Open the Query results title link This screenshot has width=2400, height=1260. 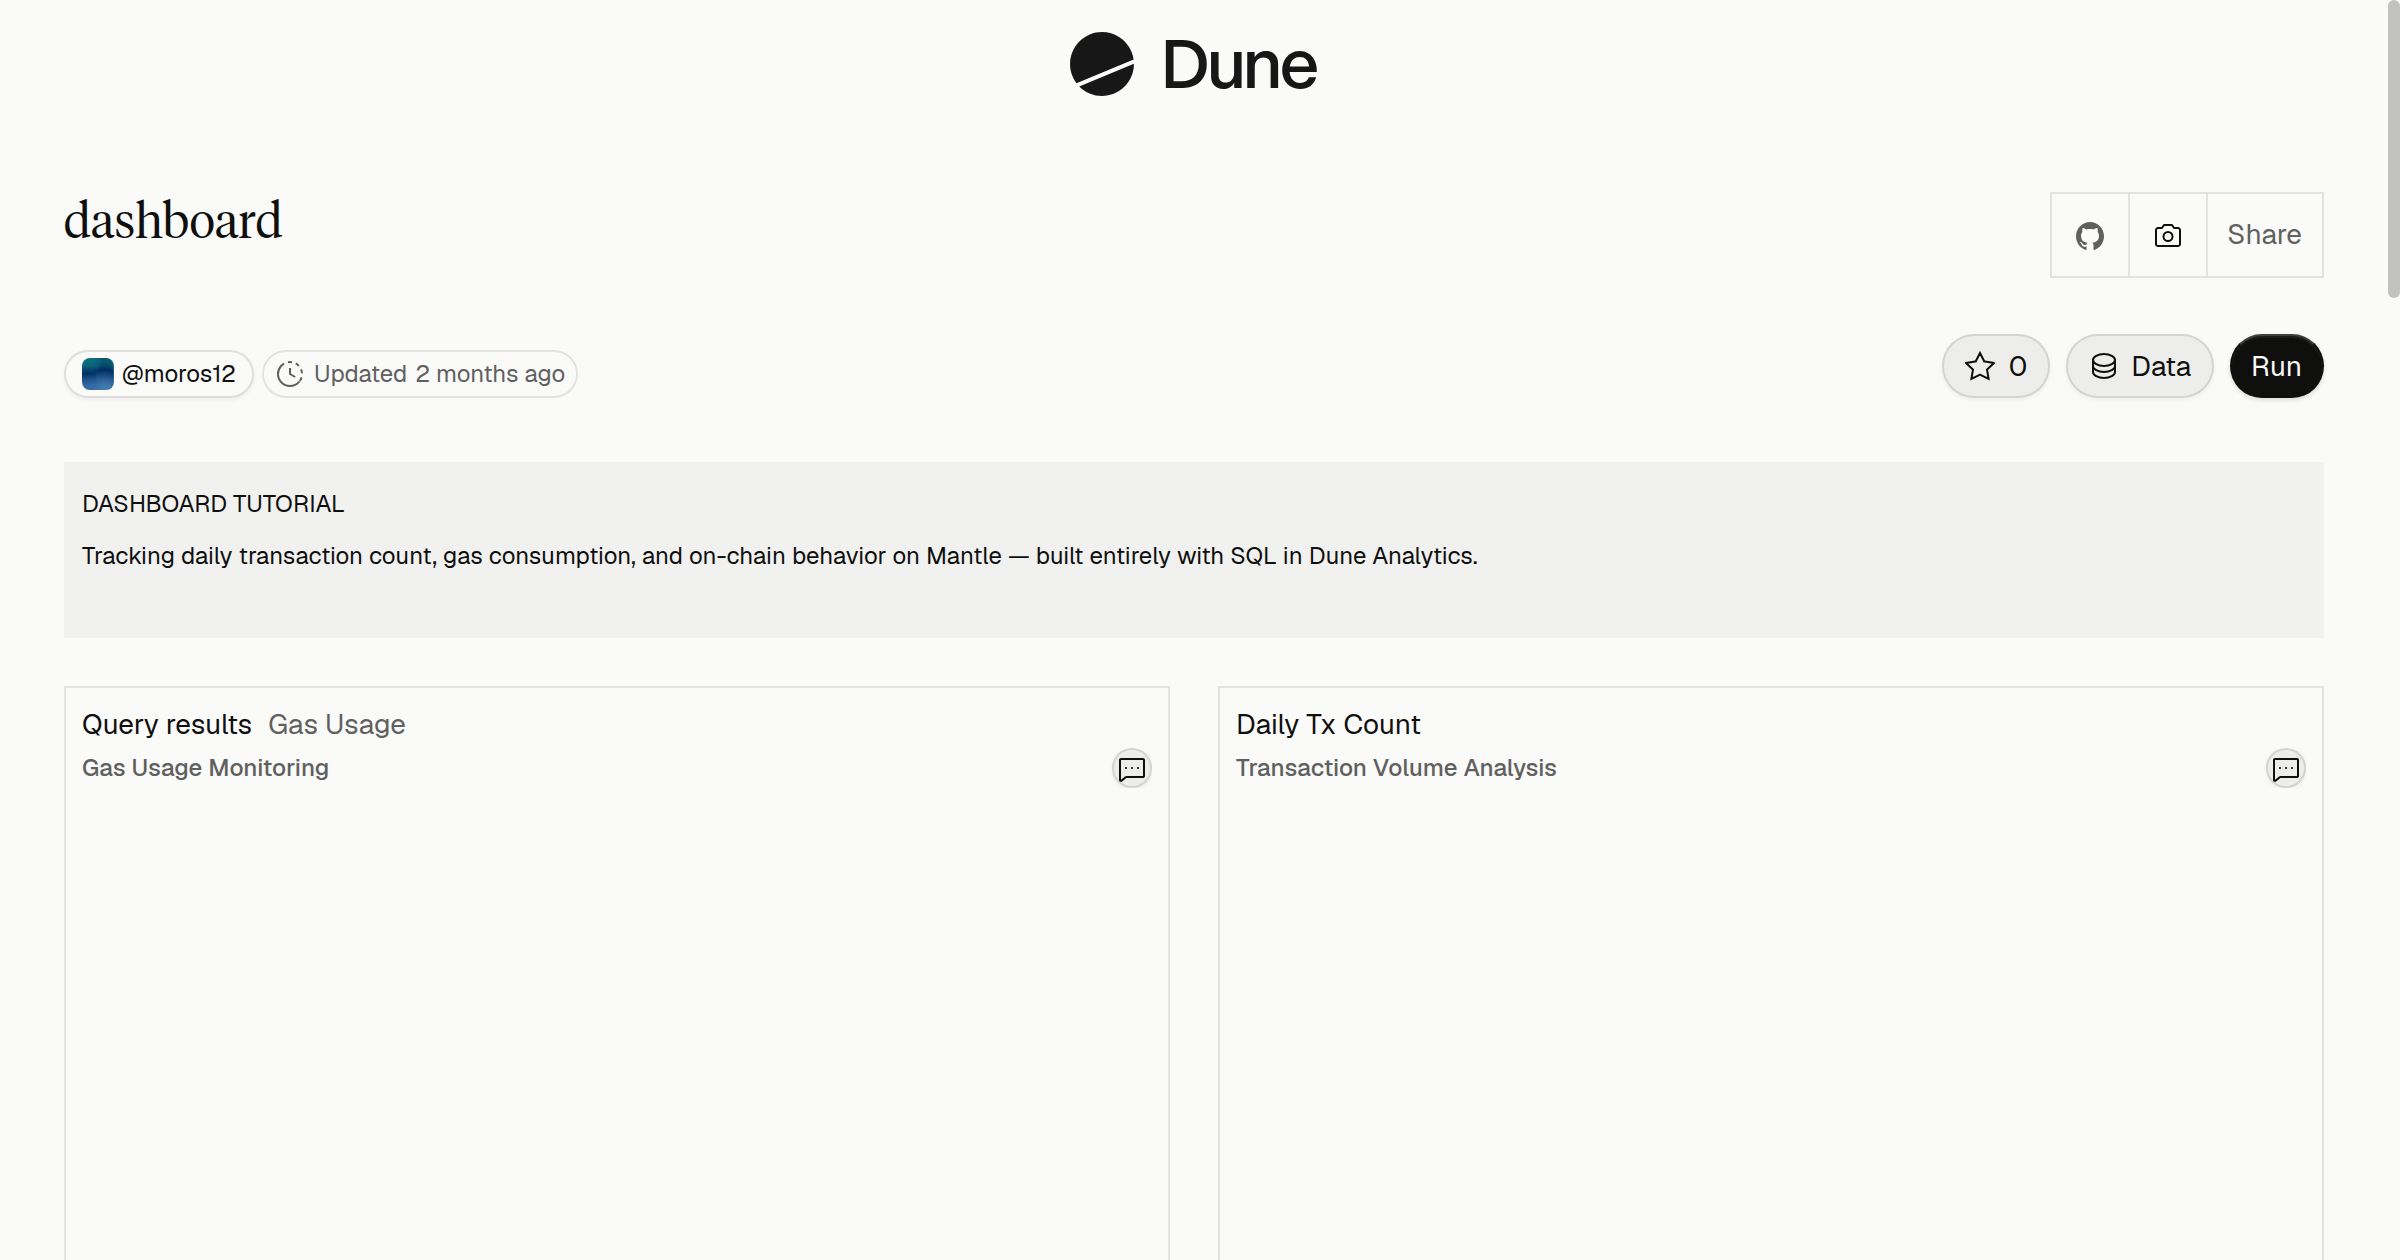point(167,724)
